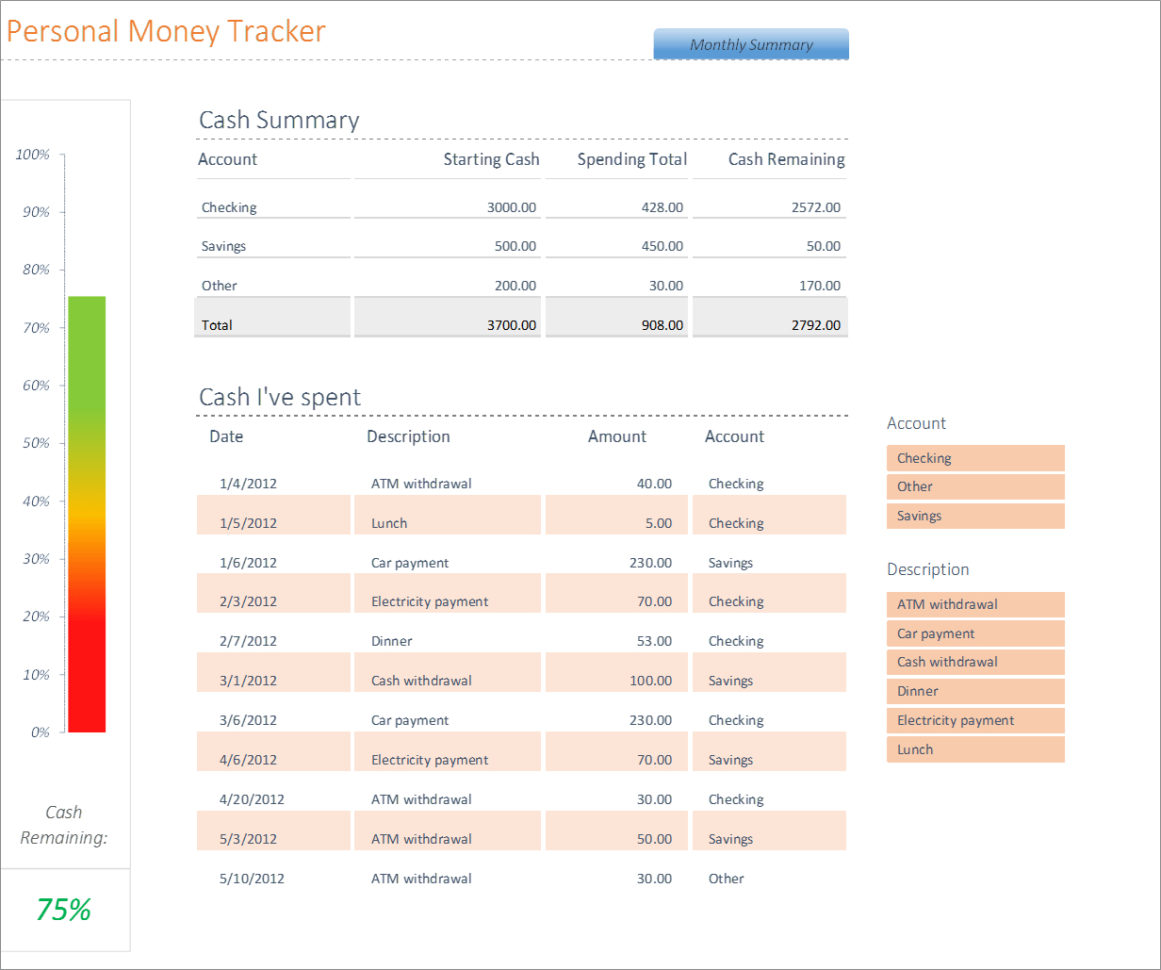Click the Personal Money Tracker title
Viewport: 1161px width, 970px height.
click(165, 31)
